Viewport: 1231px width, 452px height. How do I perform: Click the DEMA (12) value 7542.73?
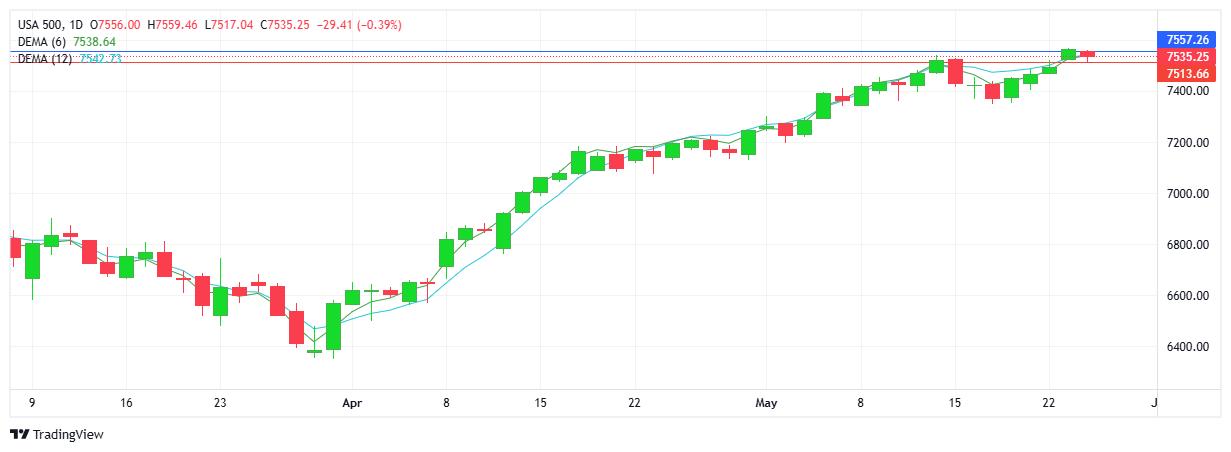tap(101, 59)
